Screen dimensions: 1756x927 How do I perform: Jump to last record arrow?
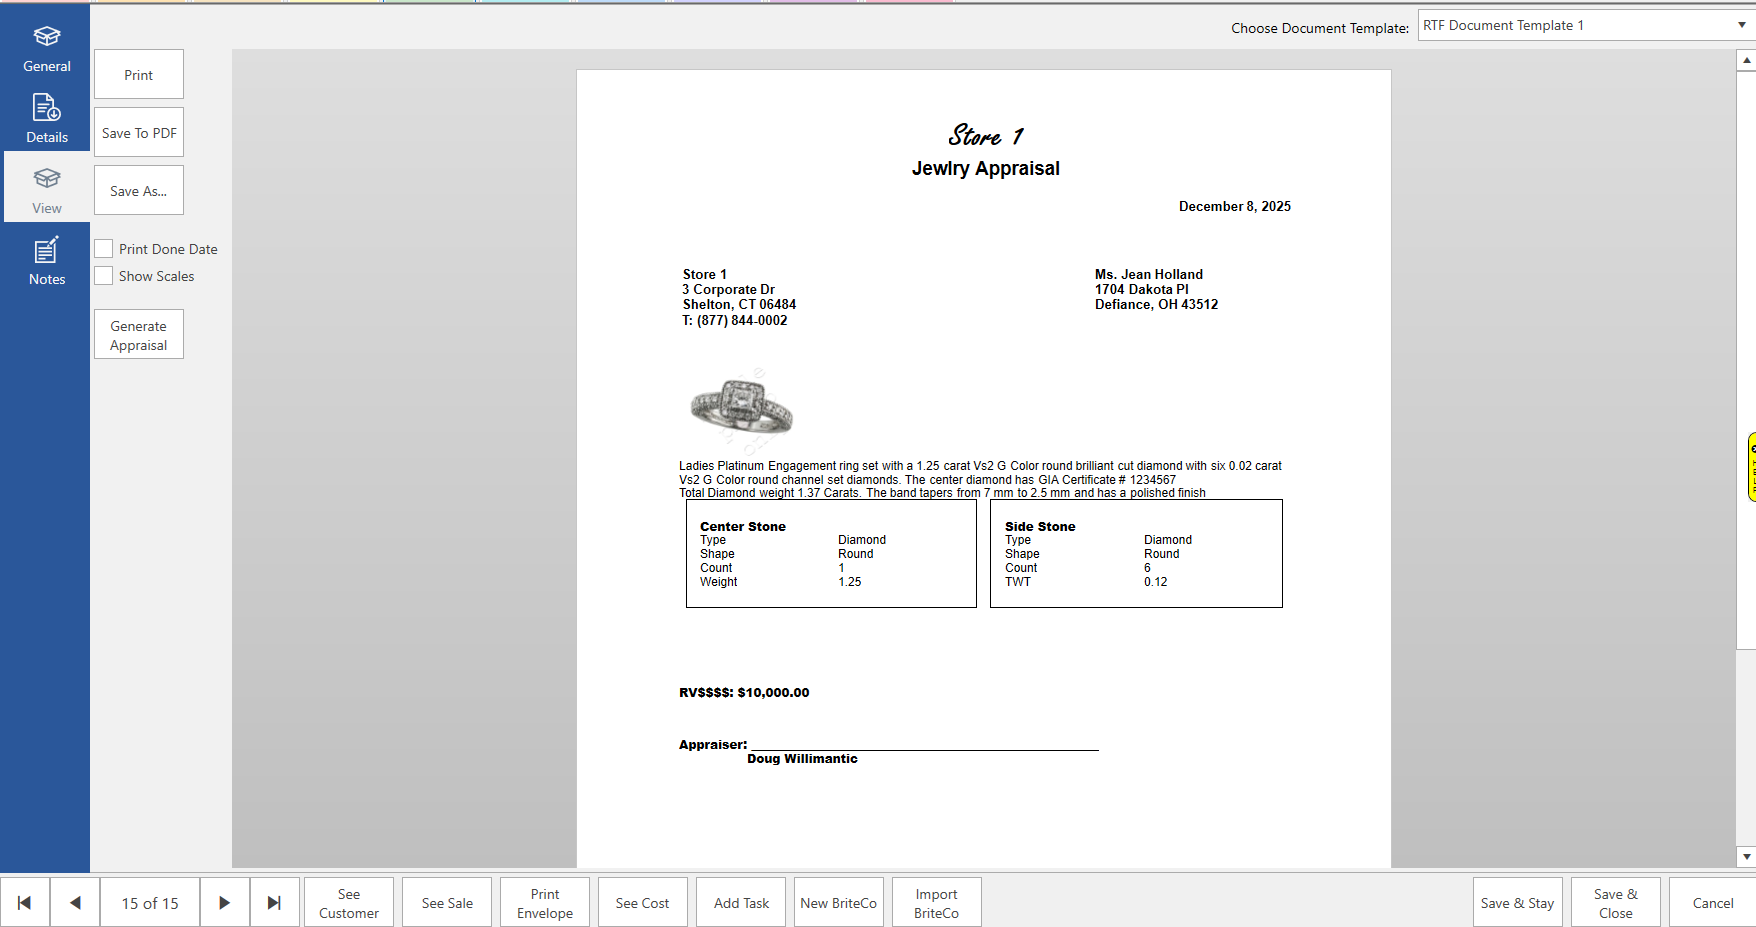(x=274, y=903)
